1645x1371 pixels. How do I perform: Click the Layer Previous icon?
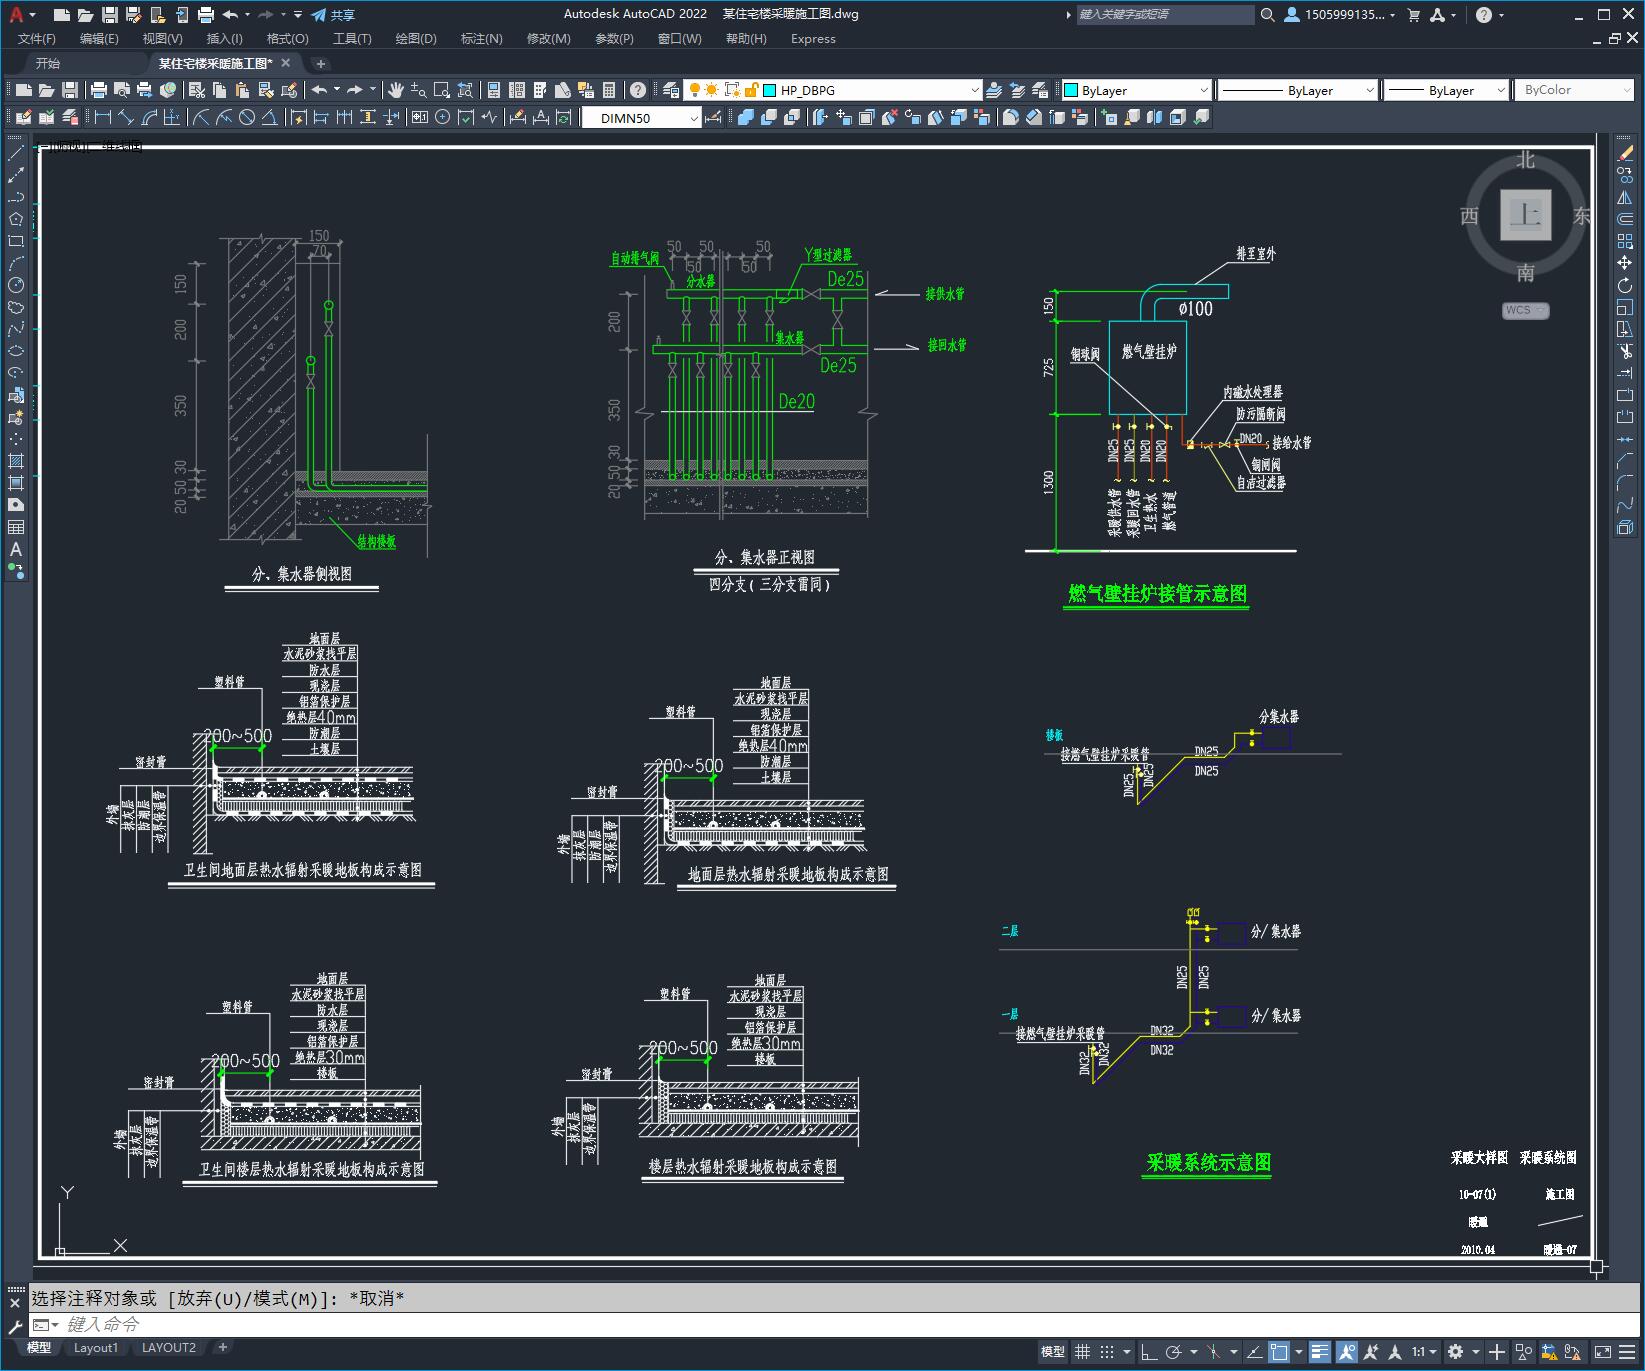click(1017, 90)
